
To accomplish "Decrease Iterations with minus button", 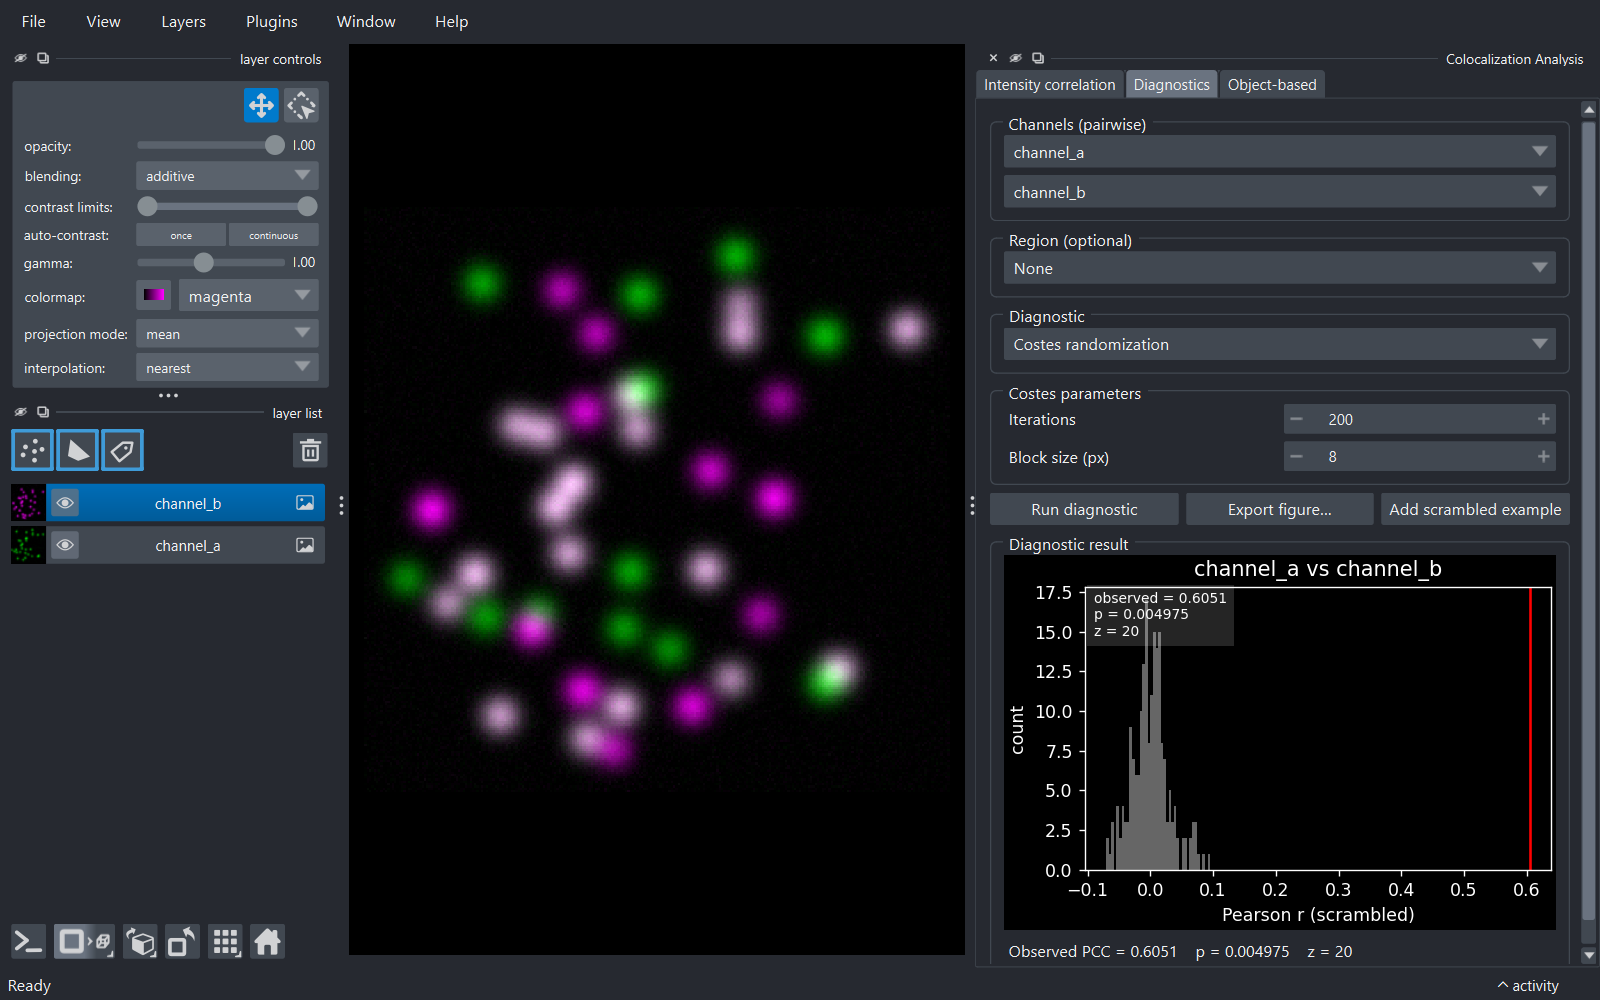I will (x=1297, y=419).
